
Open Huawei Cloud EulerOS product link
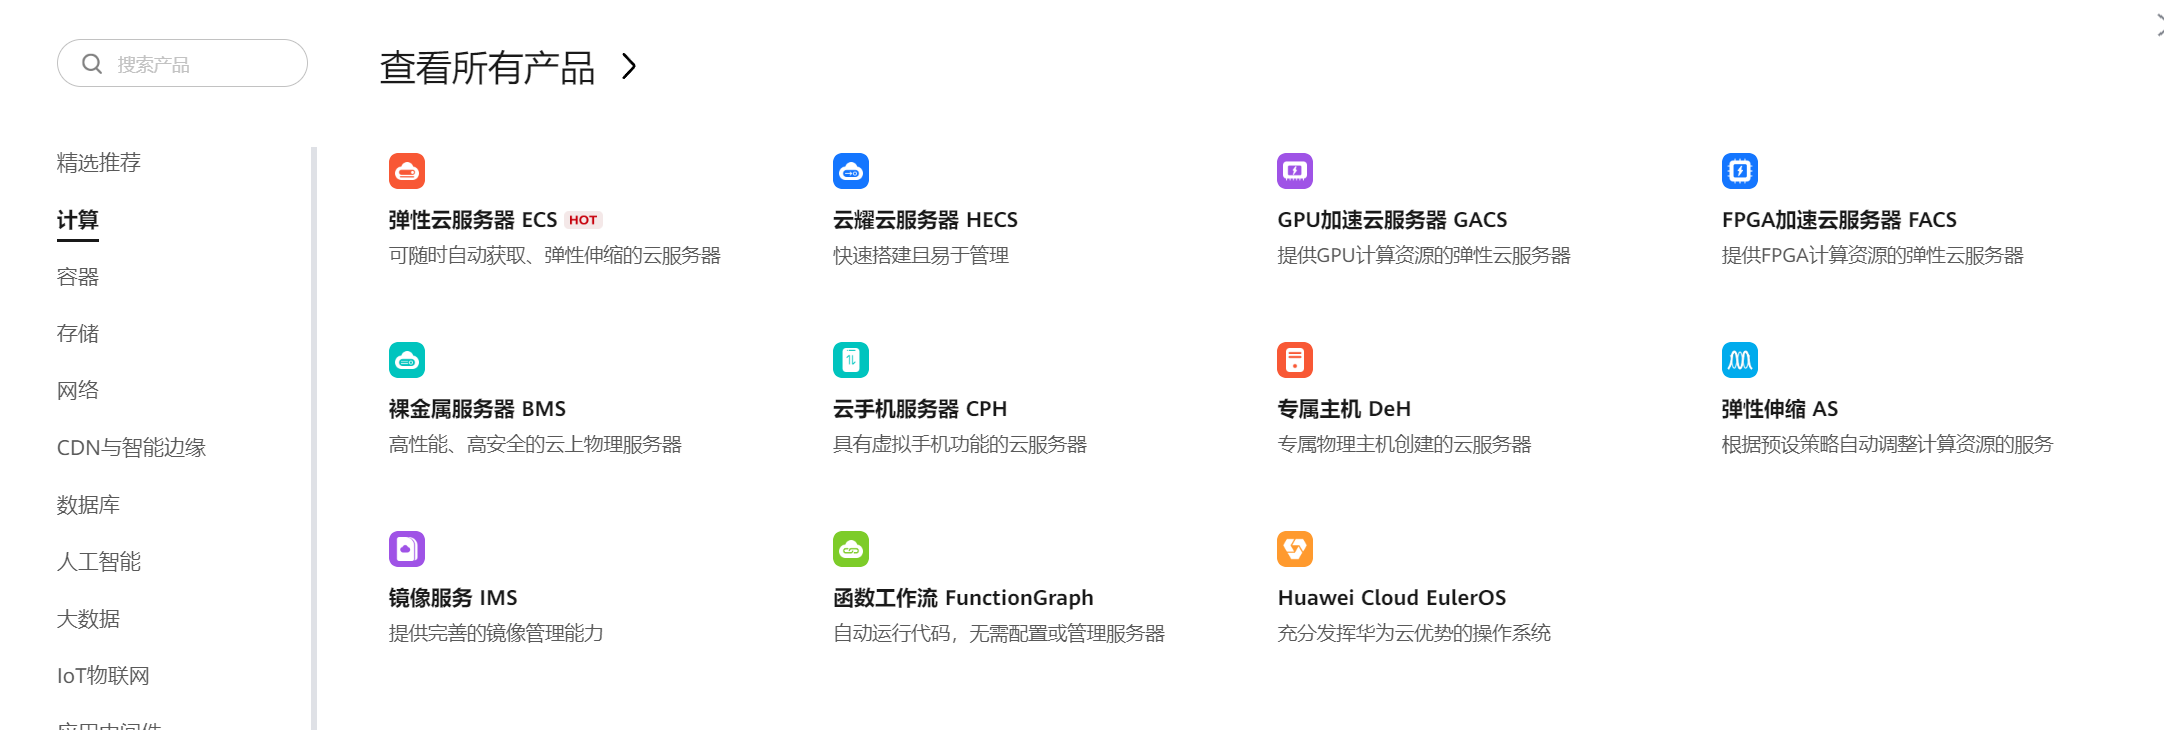click(x=1392, y=598)
